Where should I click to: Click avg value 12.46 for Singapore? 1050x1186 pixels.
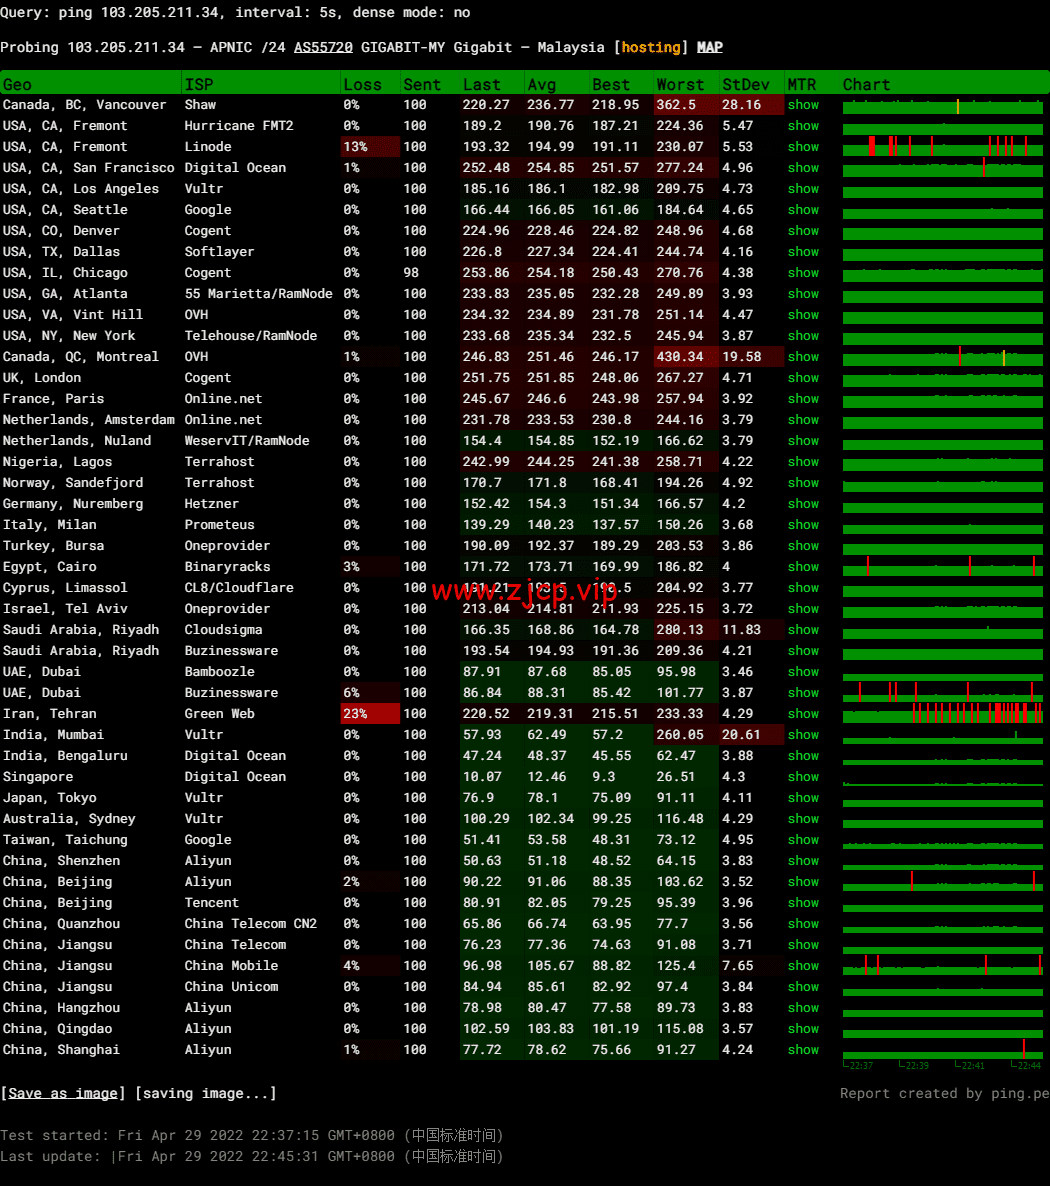(547, 777)
